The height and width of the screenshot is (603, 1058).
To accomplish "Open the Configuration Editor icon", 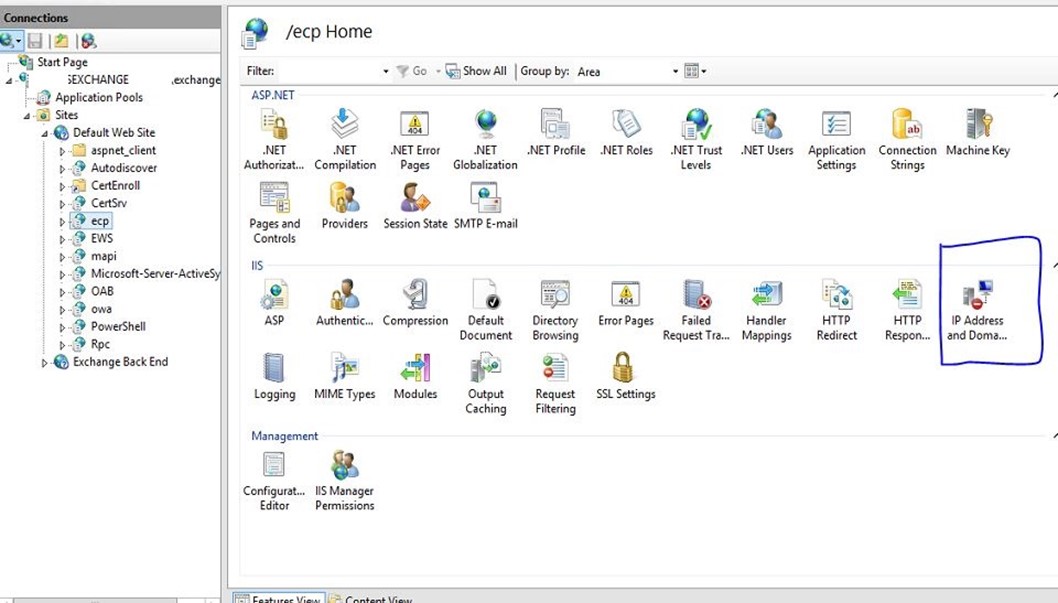I will (274, 480).
